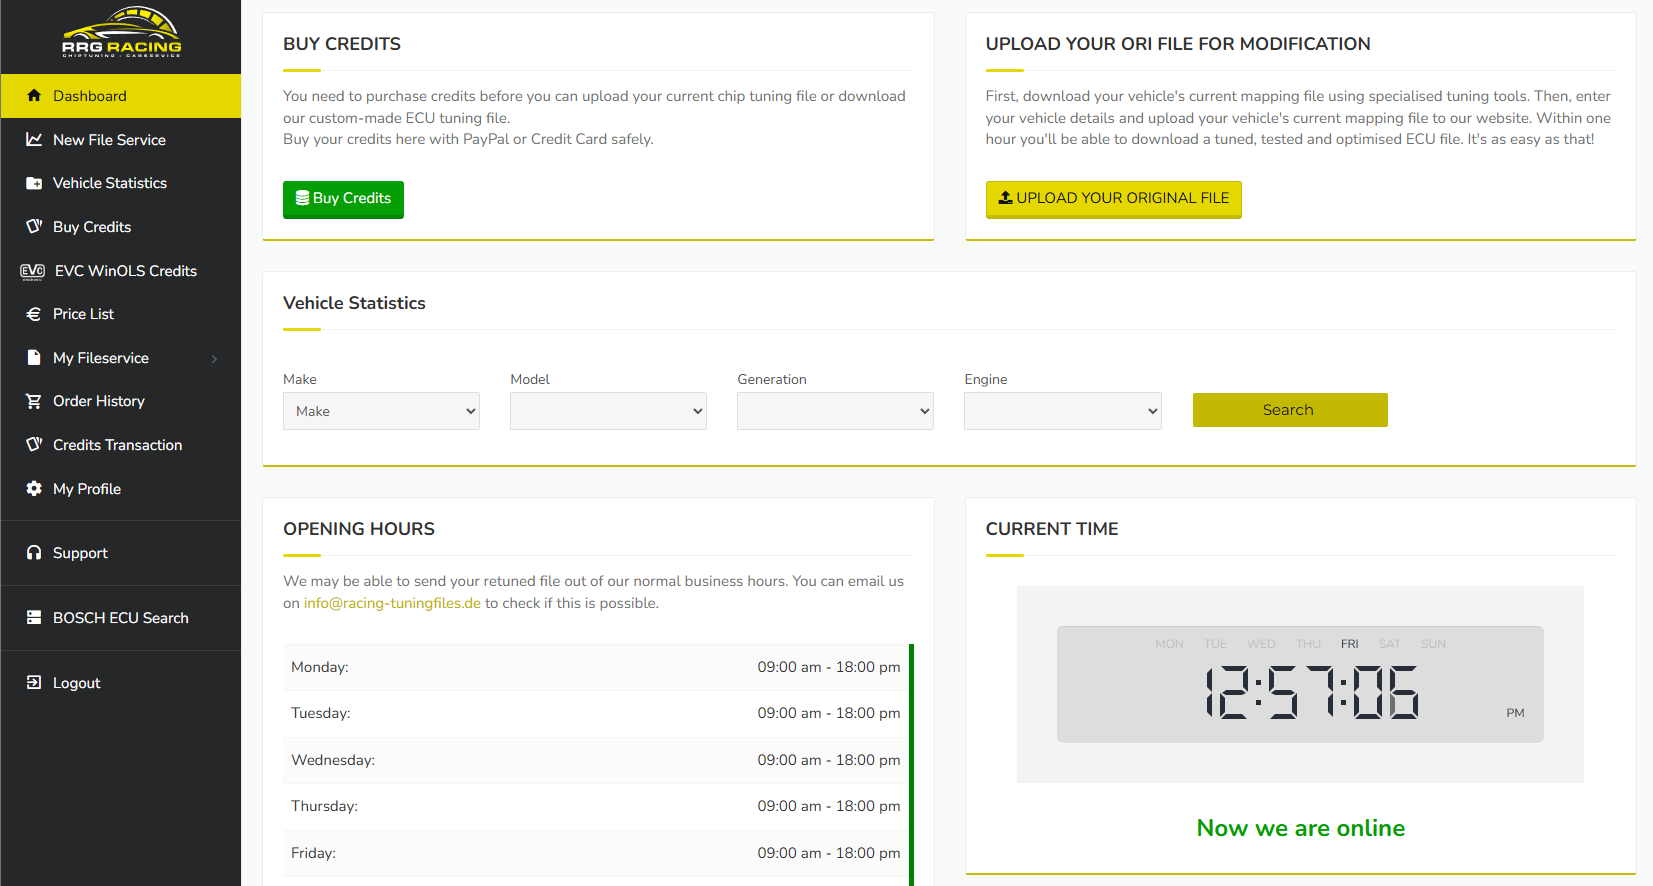Viewport: 1653px width, 886px height.
Task: Expand the My Fileservice submenu chevron
Action: pos(214,359)
